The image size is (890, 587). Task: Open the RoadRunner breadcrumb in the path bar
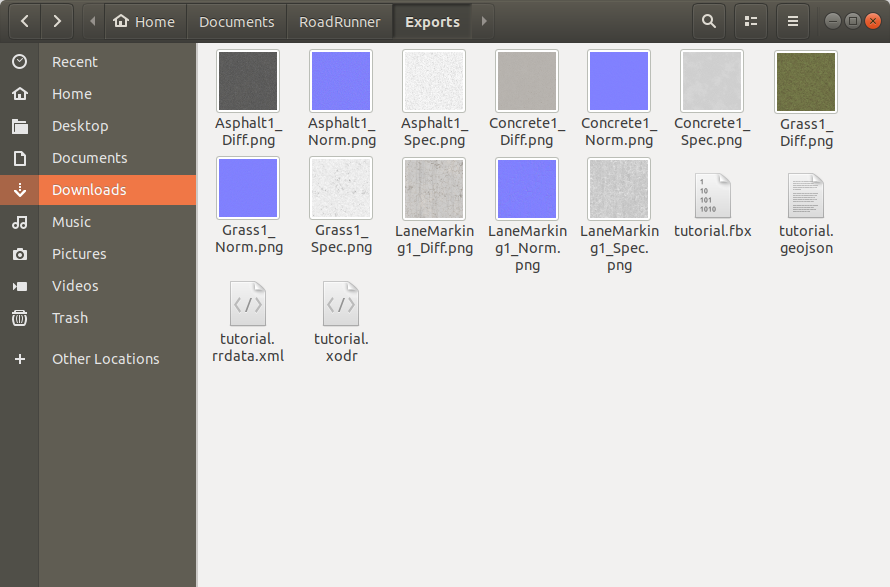[340, 20]
